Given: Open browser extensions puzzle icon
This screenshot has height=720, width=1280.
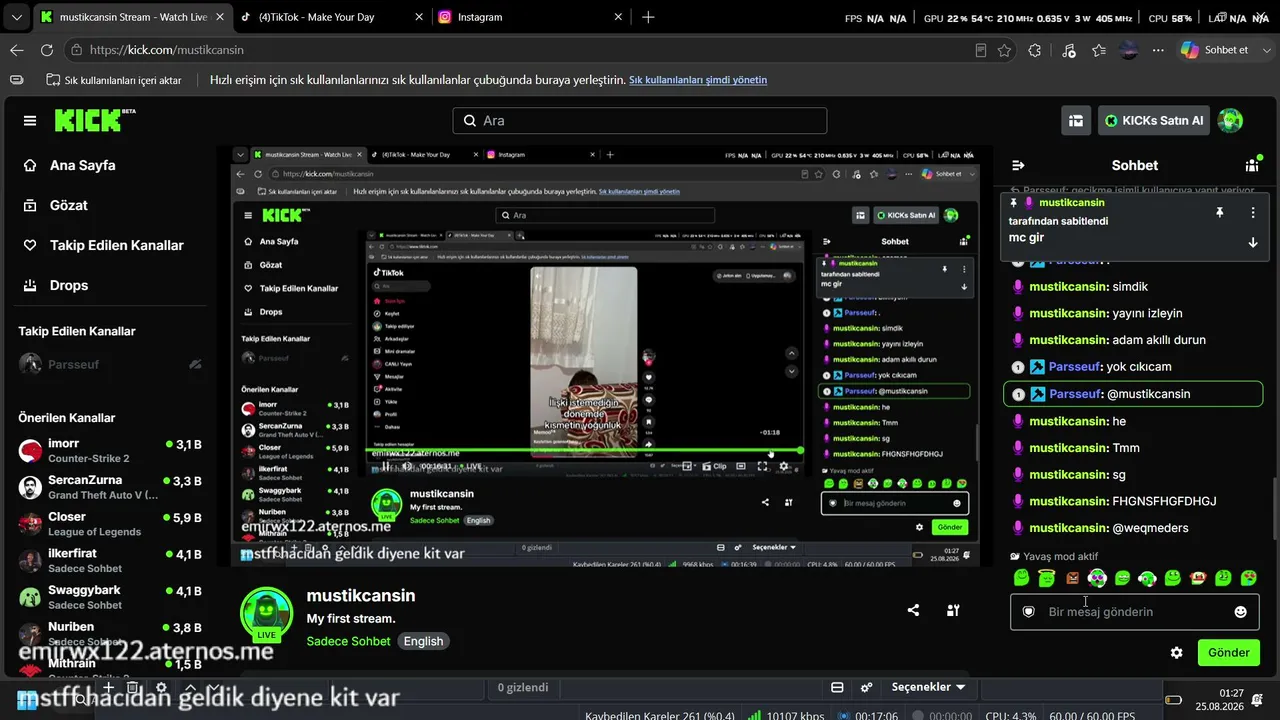Looking at the screenshot, I should [x=1035, y=50].
